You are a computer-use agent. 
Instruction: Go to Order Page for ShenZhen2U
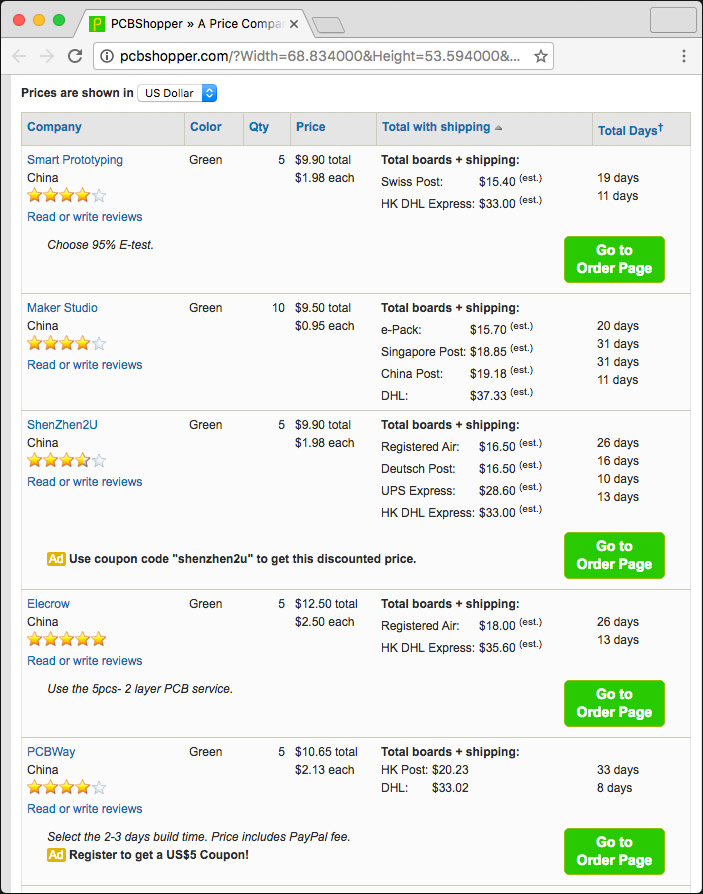[614, 555]
